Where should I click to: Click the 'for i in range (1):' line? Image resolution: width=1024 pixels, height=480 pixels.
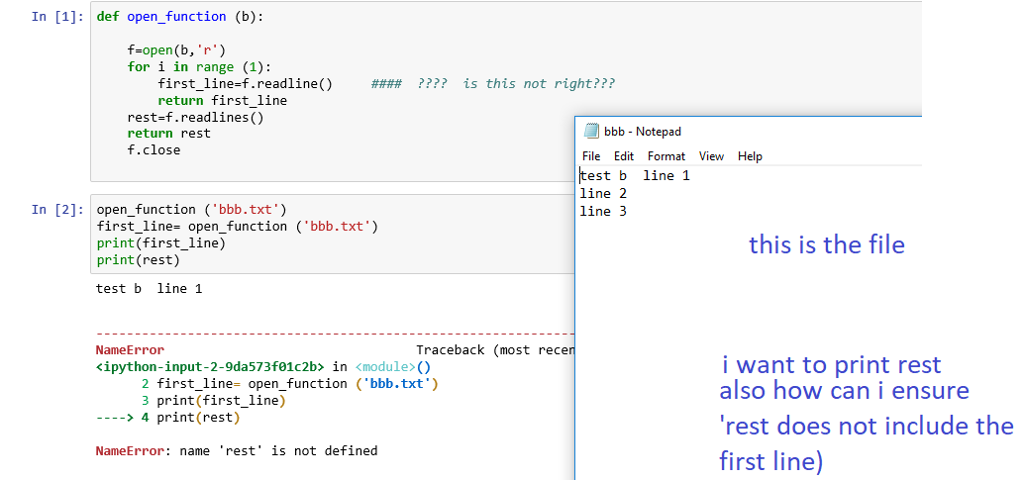coord(199,67)
